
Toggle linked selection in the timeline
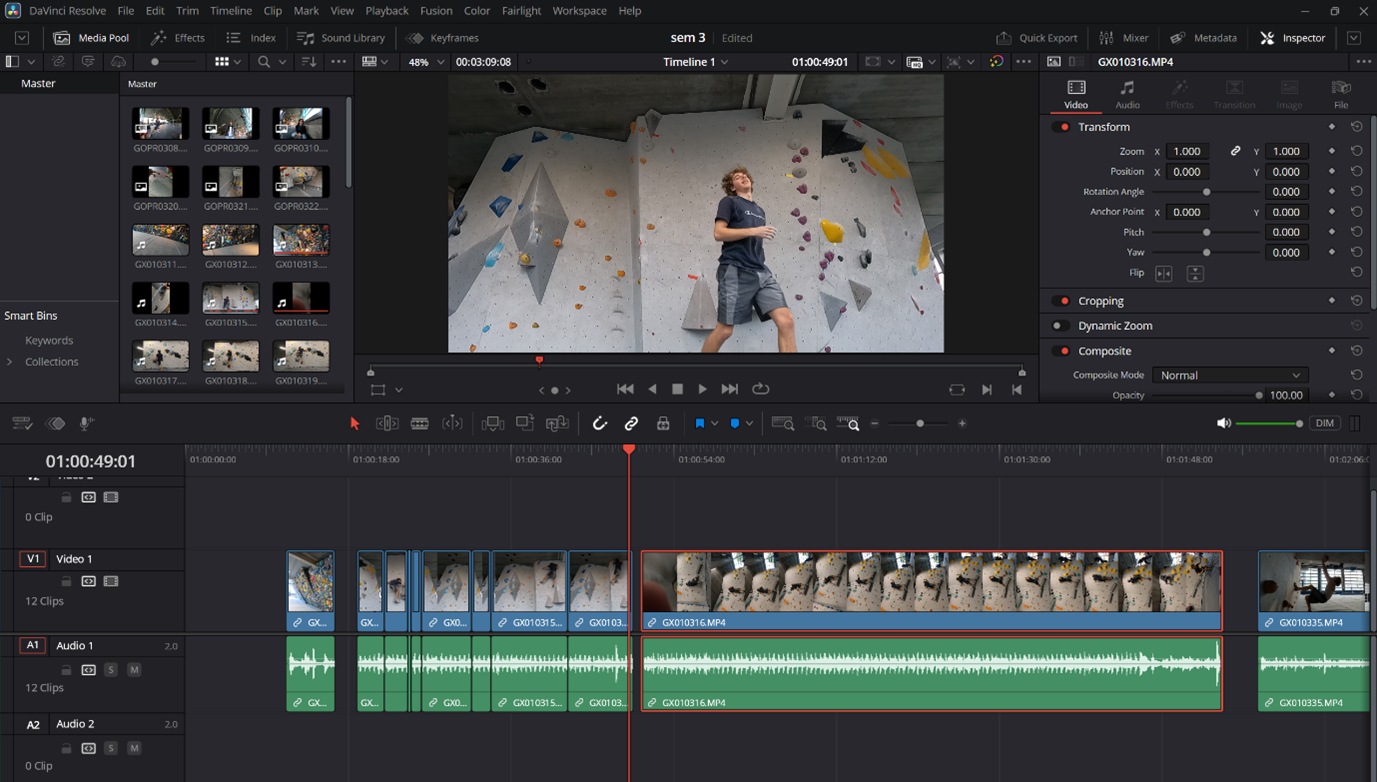pyautogui.click(x=631, y=423)
